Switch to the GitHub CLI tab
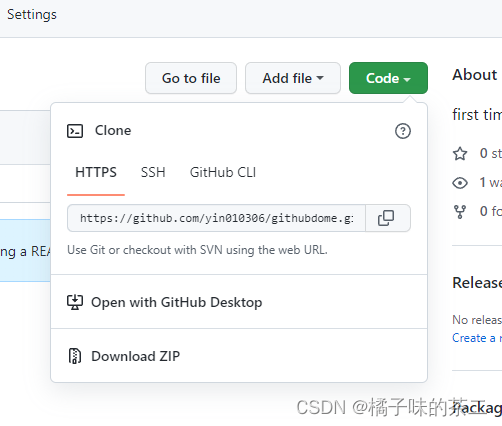This screenshot has height=426, width=502. tap(223, 173)
